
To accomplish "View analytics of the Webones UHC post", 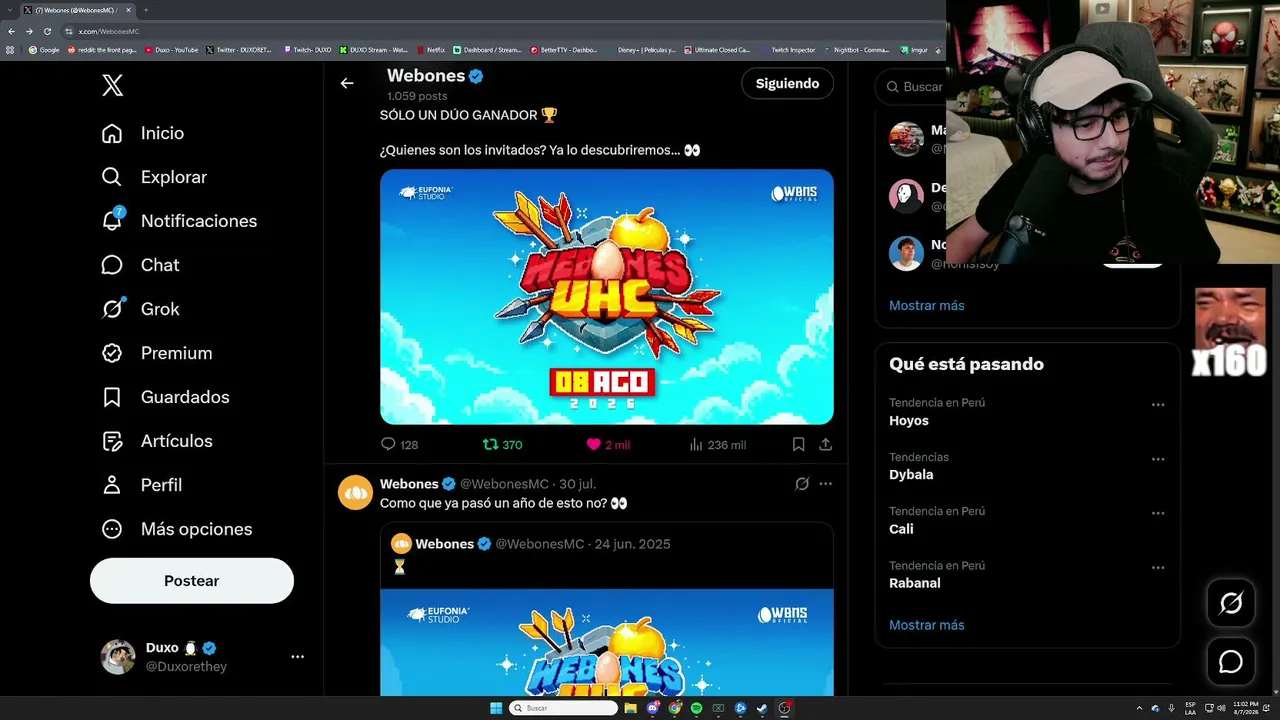I will click(717, 445).
